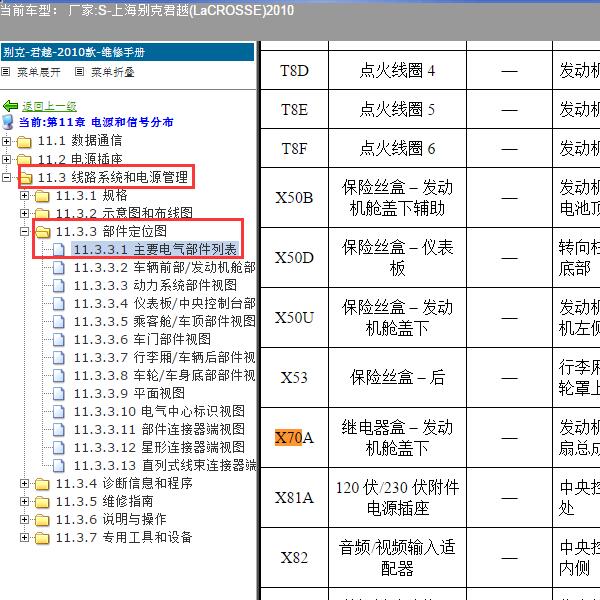
Task: Expand the 11.3.2 示意图和布线图 node
Action: 24,213
